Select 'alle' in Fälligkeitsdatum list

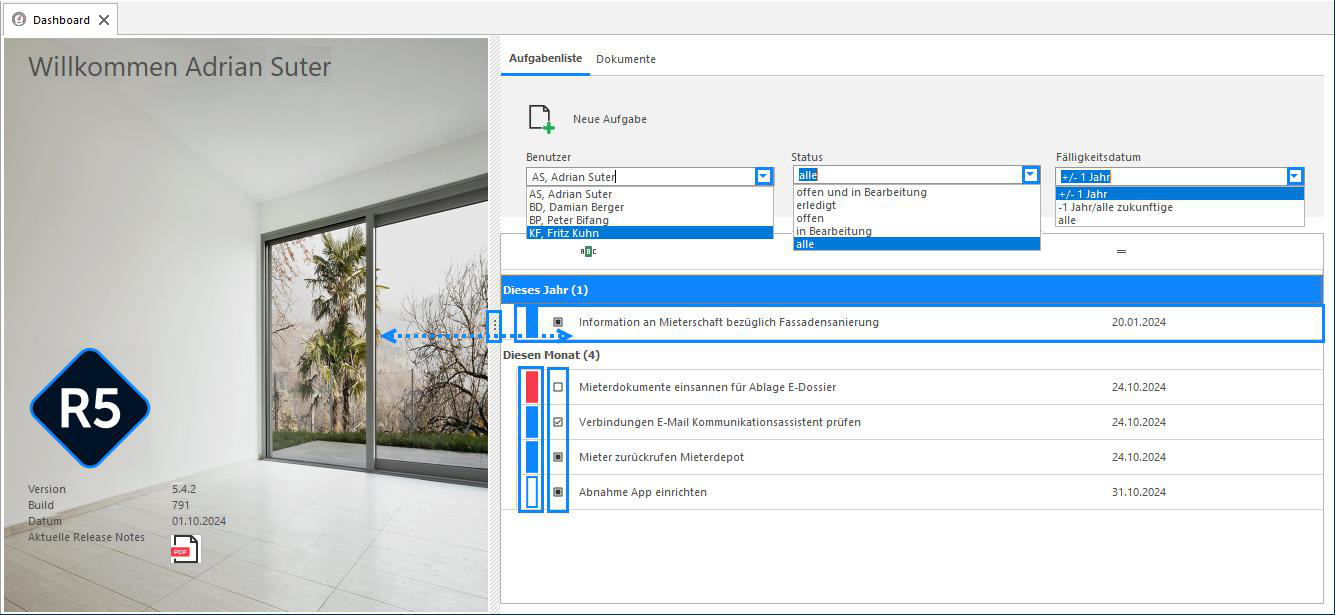(1180, 220)
